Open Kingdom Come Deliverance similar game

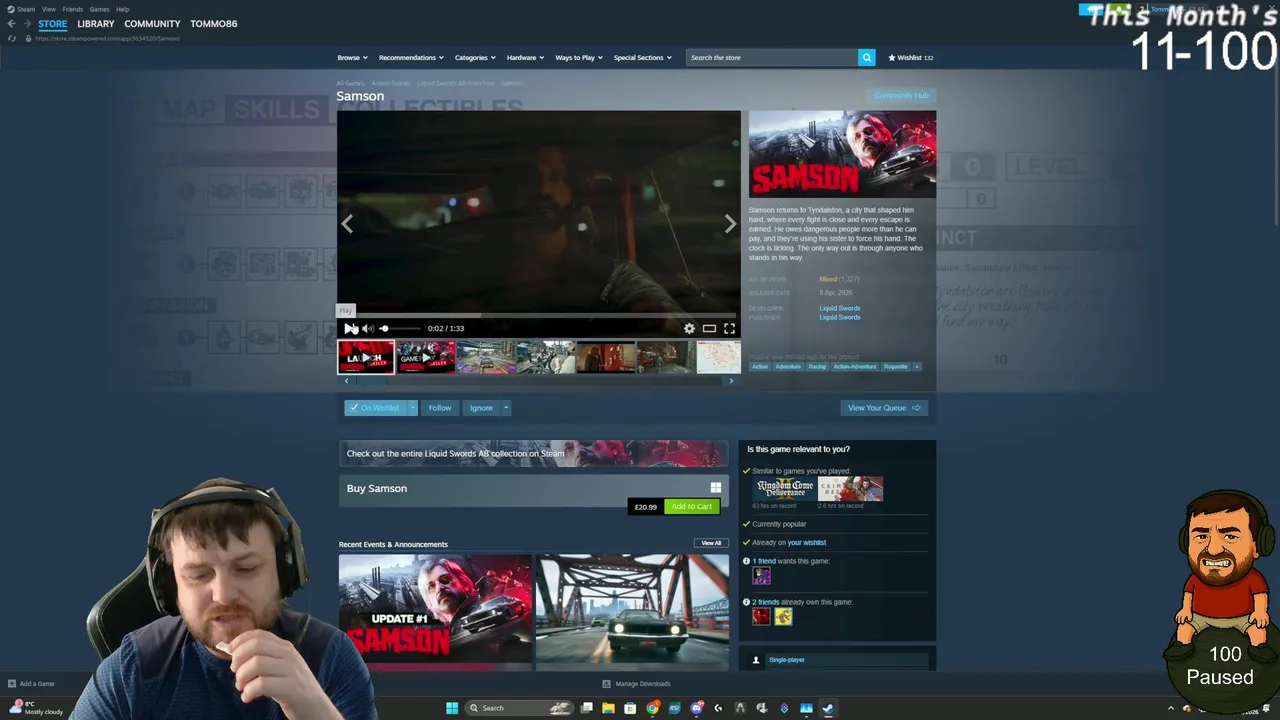click(784, 488)
